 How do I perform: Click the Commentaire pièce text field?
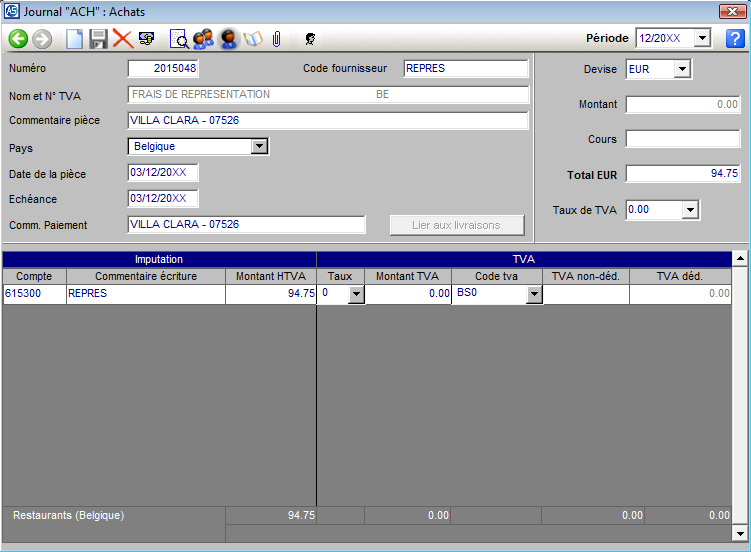pos(327,121)
